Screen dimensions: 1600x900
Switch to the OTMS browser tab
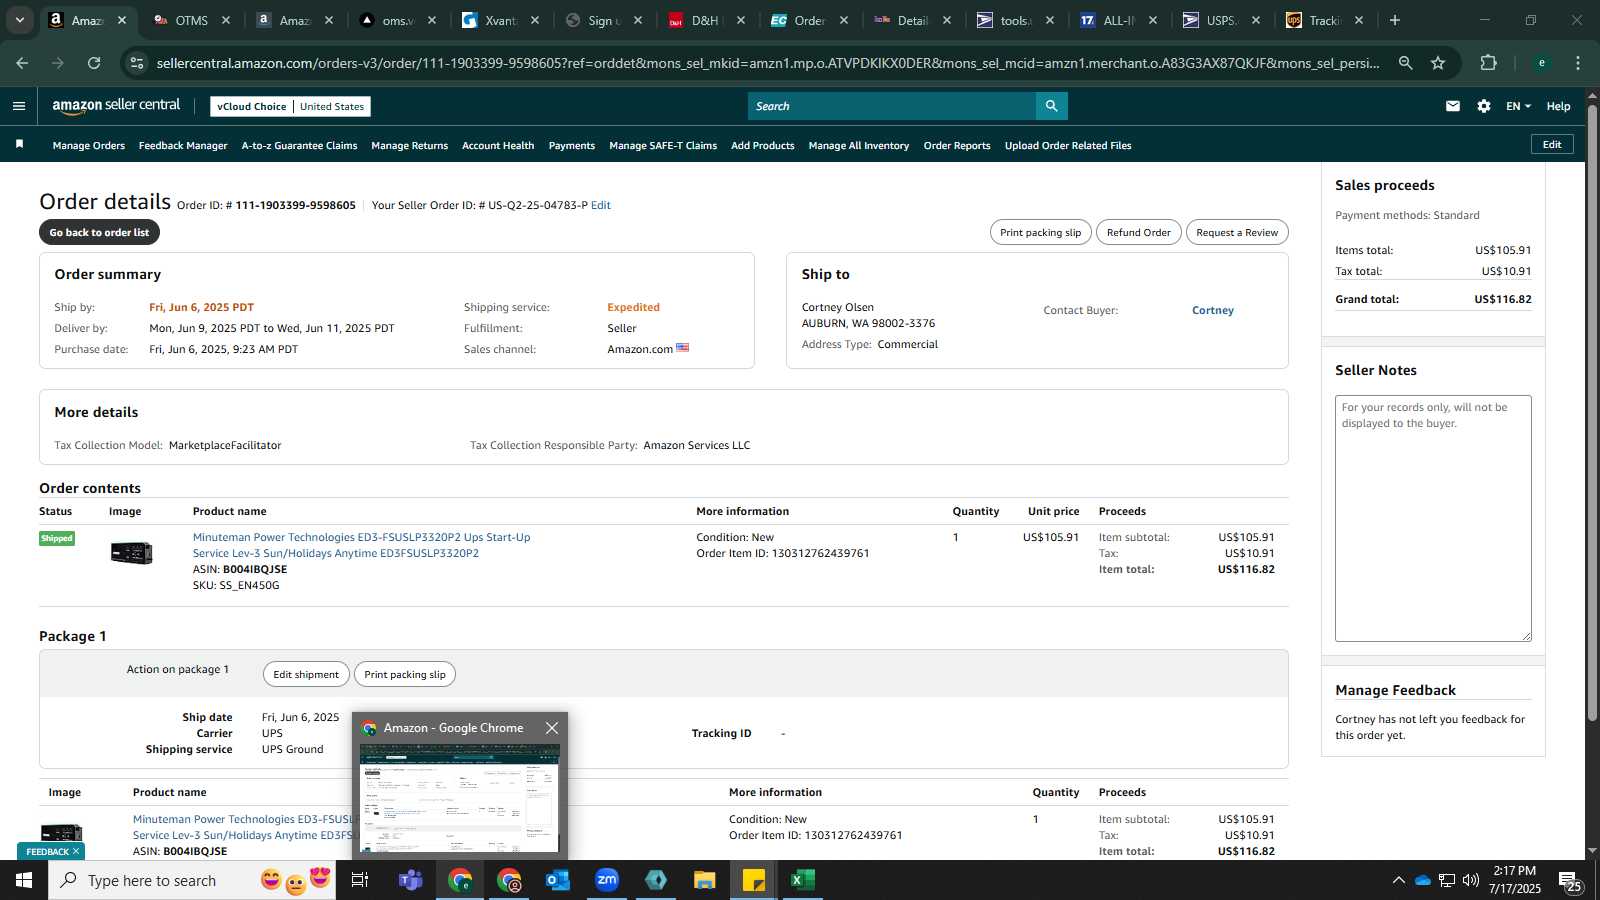tap(192, 20)
